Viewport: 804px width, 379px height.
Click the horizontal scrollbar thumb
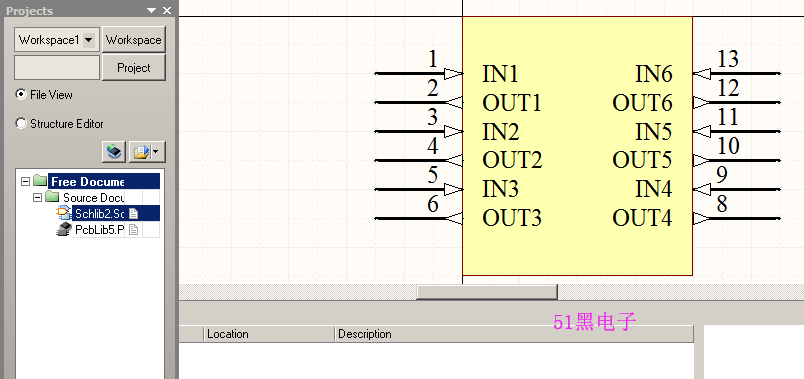pyautogui.click(x=487, y=292)
